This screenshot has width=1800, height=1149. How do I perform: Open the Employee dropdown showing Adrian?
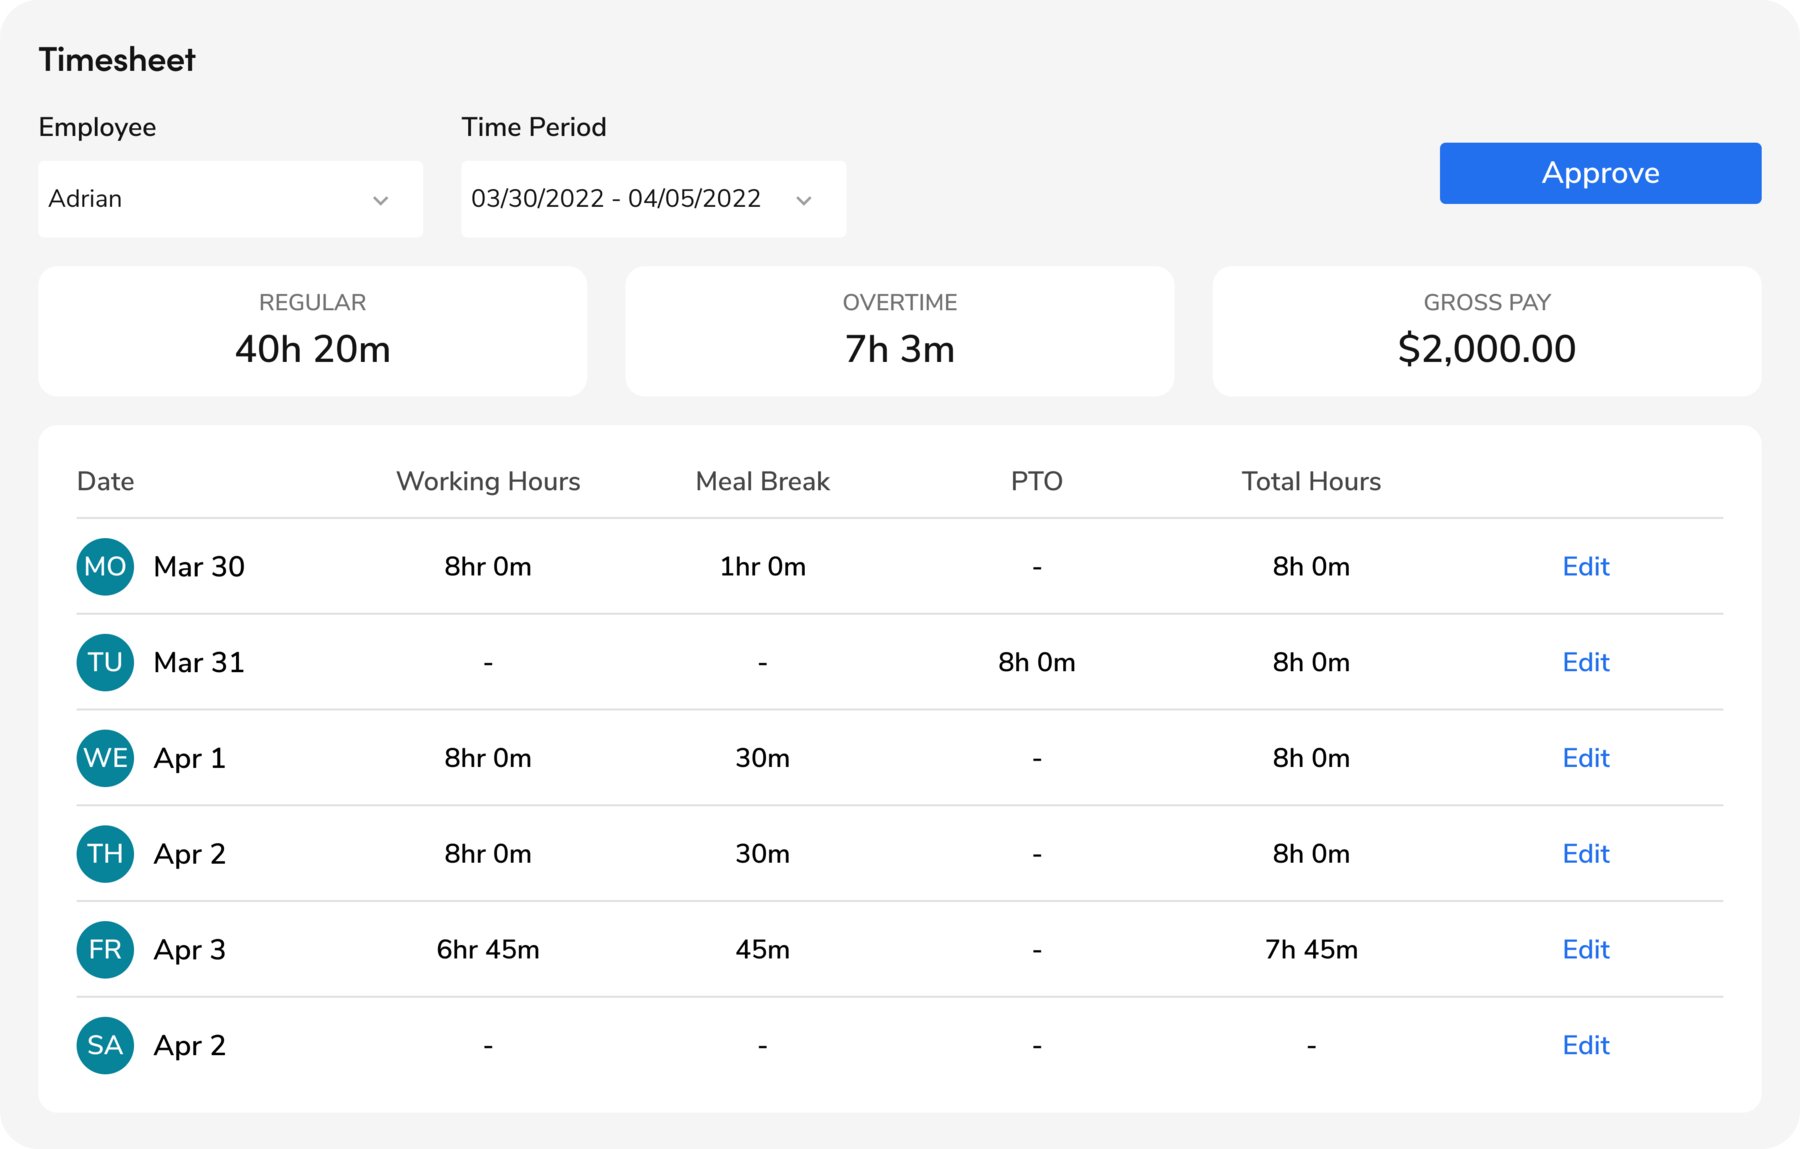(230, 198)
